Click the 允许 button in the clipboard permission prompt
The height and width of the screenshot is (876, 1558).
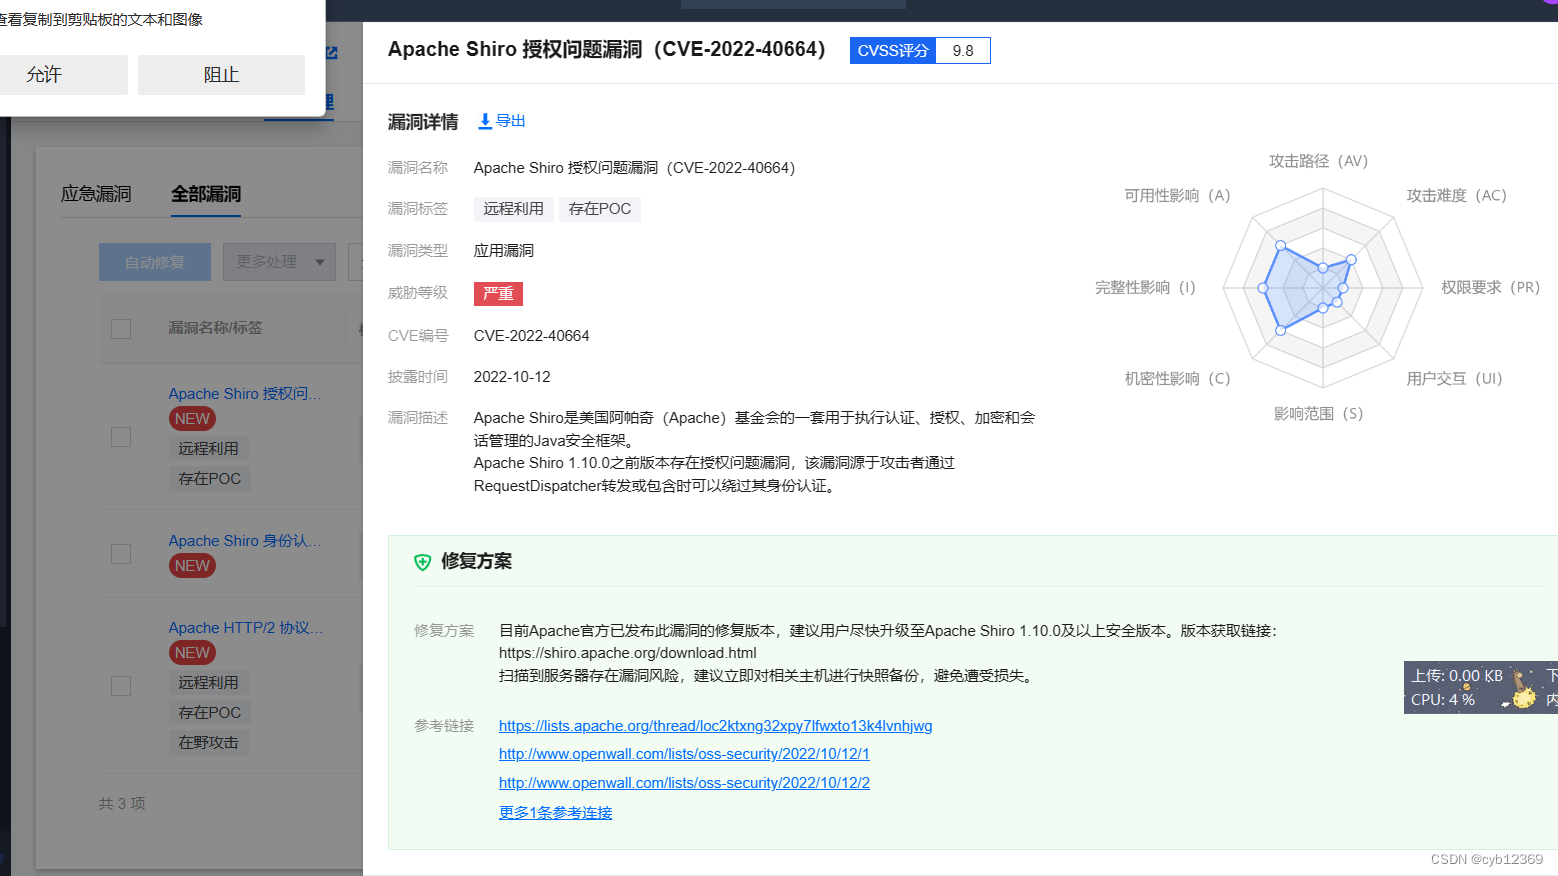tap(63, 74)
